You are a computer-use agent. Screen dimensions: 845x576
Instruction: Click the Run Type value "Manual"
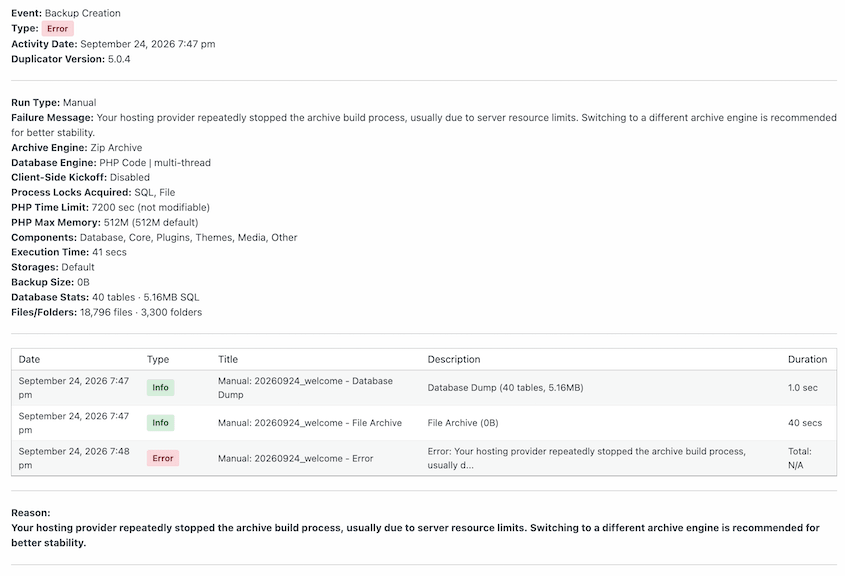(x=80, y=102)
